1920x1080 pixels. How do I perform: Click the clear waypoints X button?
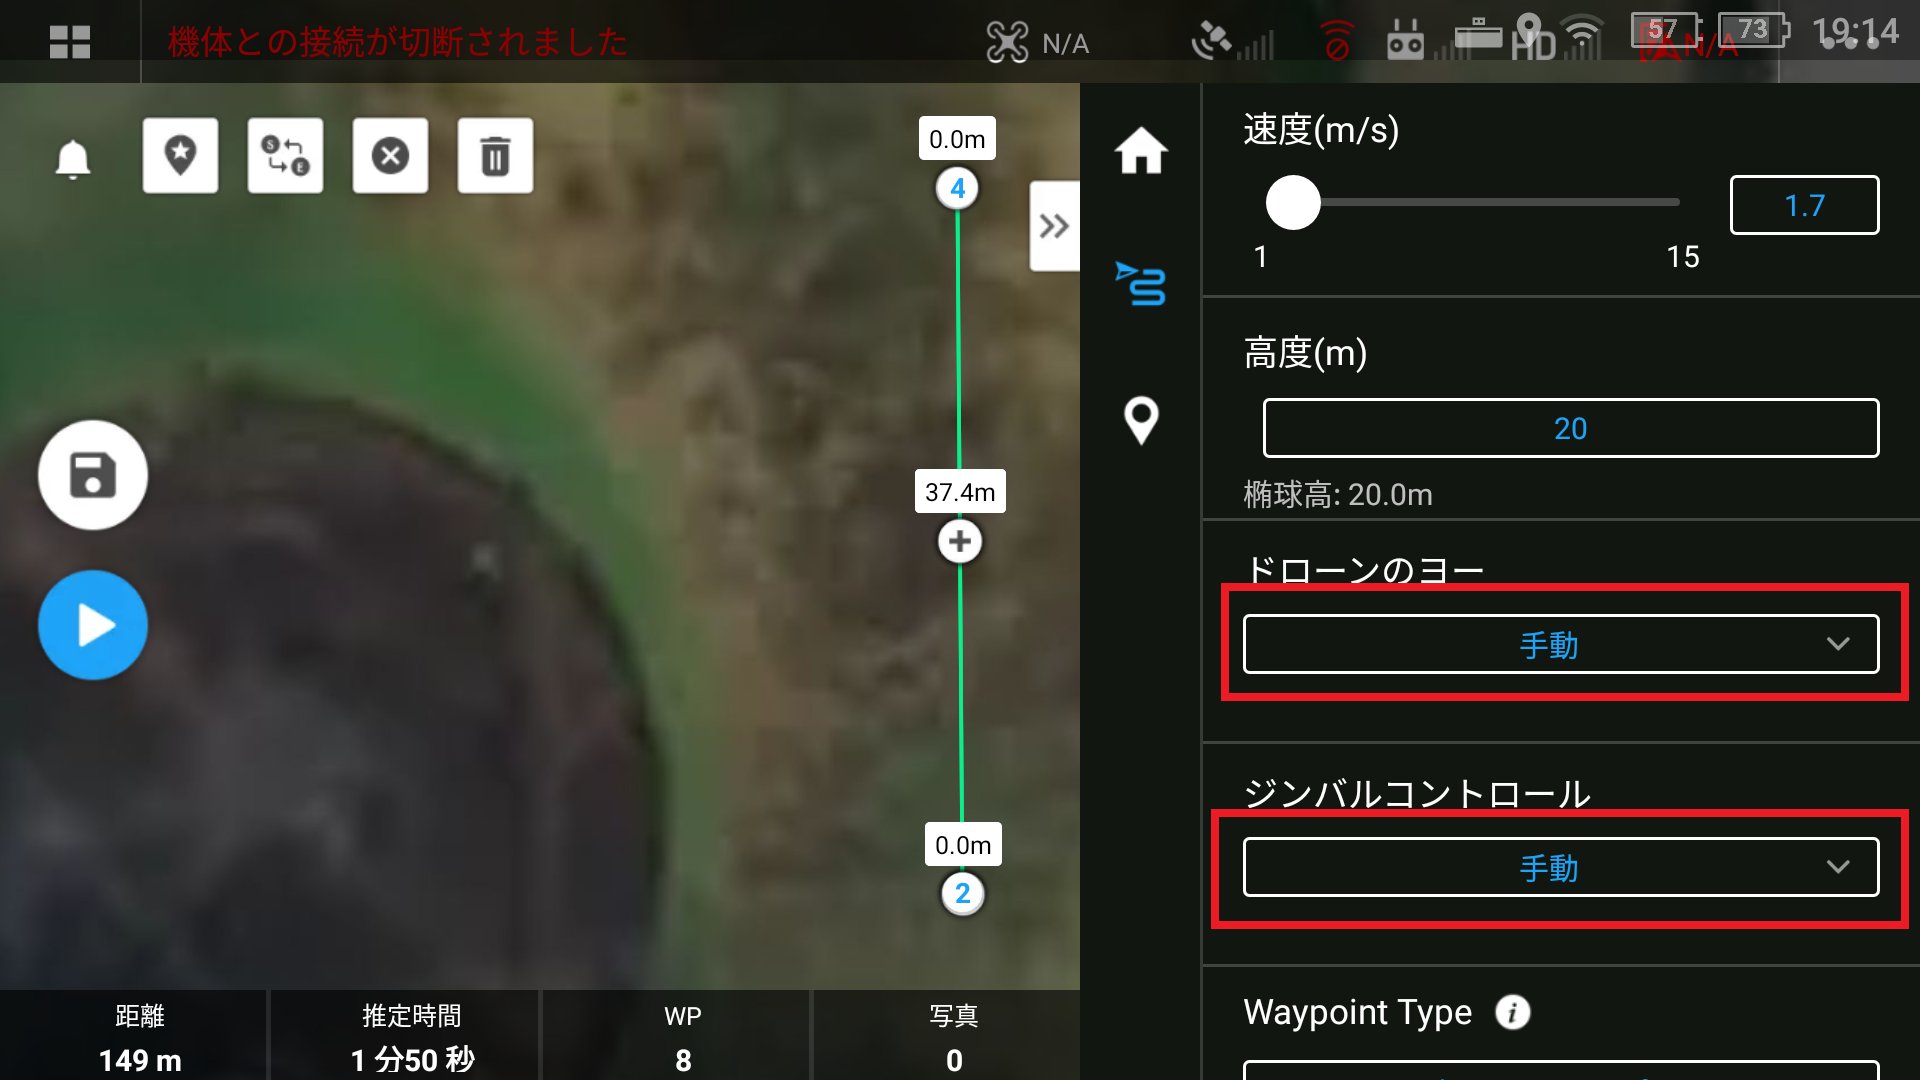pyautogui.click(x=390, y=156)
